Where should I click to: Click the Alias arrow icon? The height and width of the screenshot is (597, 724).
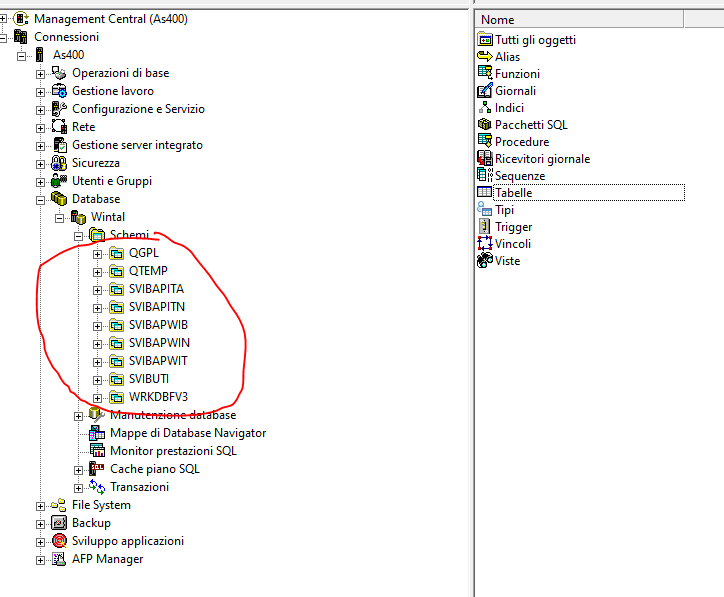click(x=485, y=57)
